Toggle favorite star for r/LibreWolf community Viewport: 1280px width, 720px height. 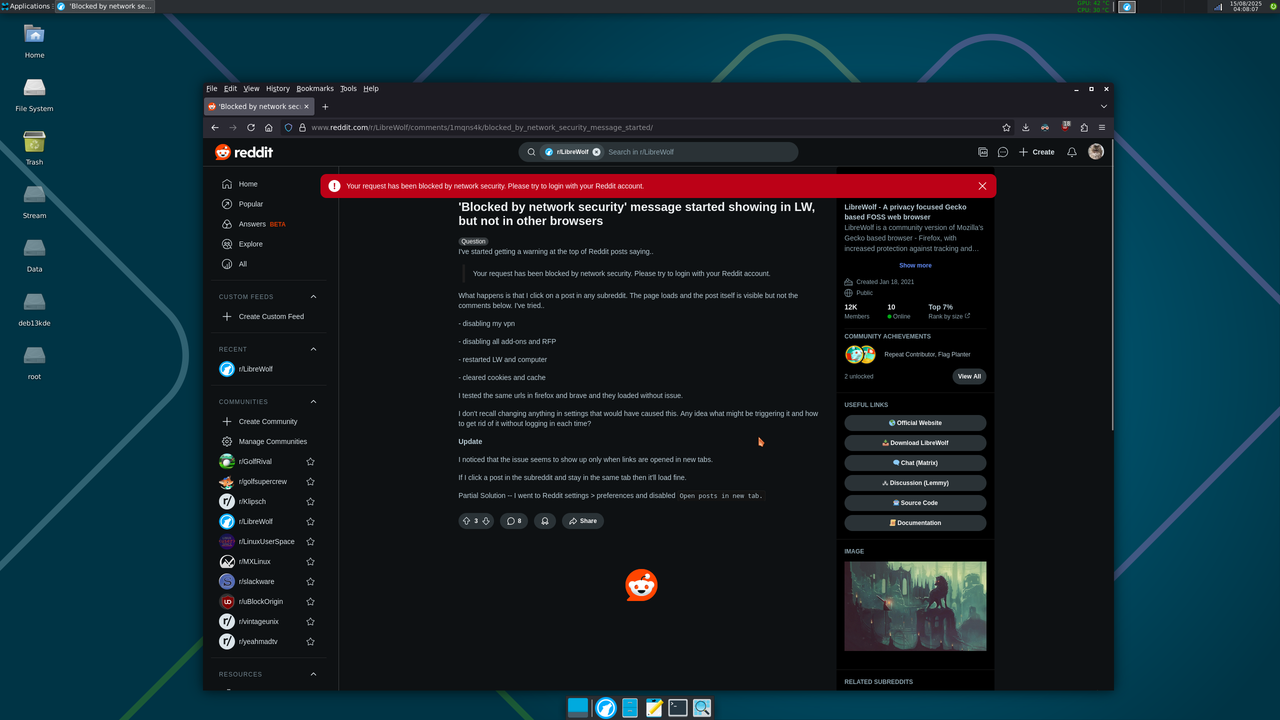click(310, 522)
